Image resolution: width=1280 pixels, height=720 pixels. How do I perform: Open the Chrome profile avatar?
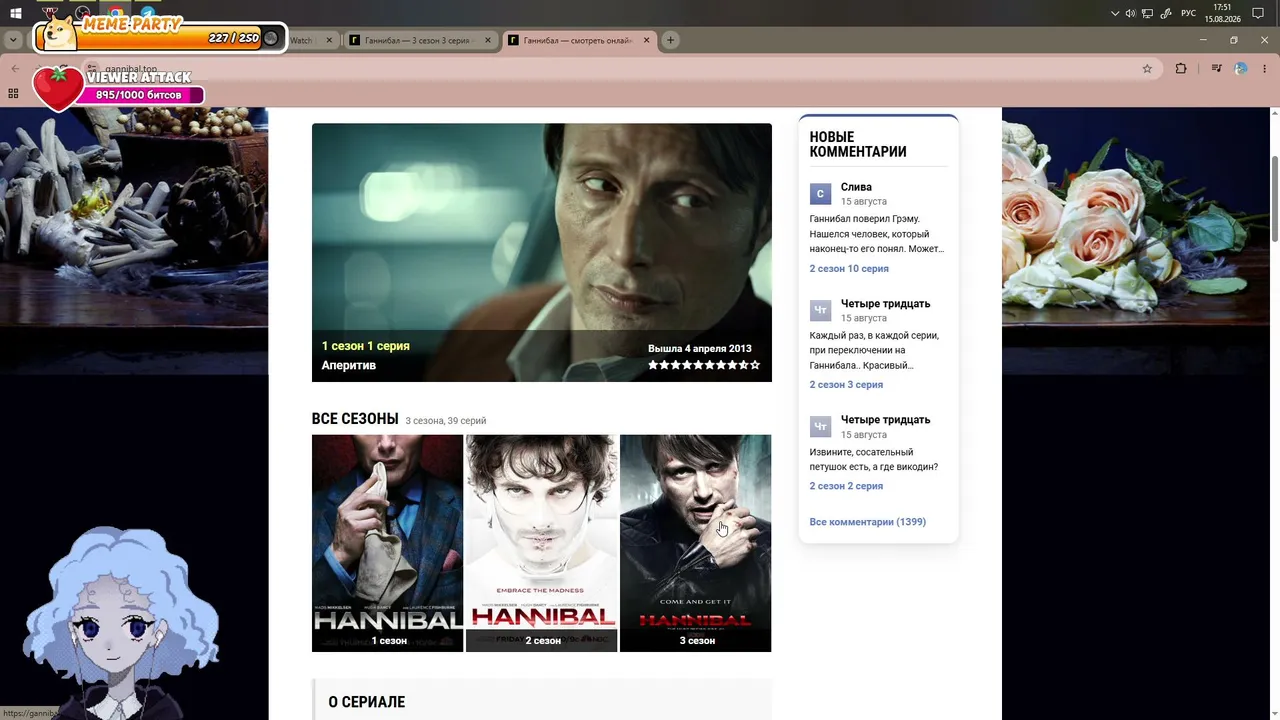[1241, 68]
